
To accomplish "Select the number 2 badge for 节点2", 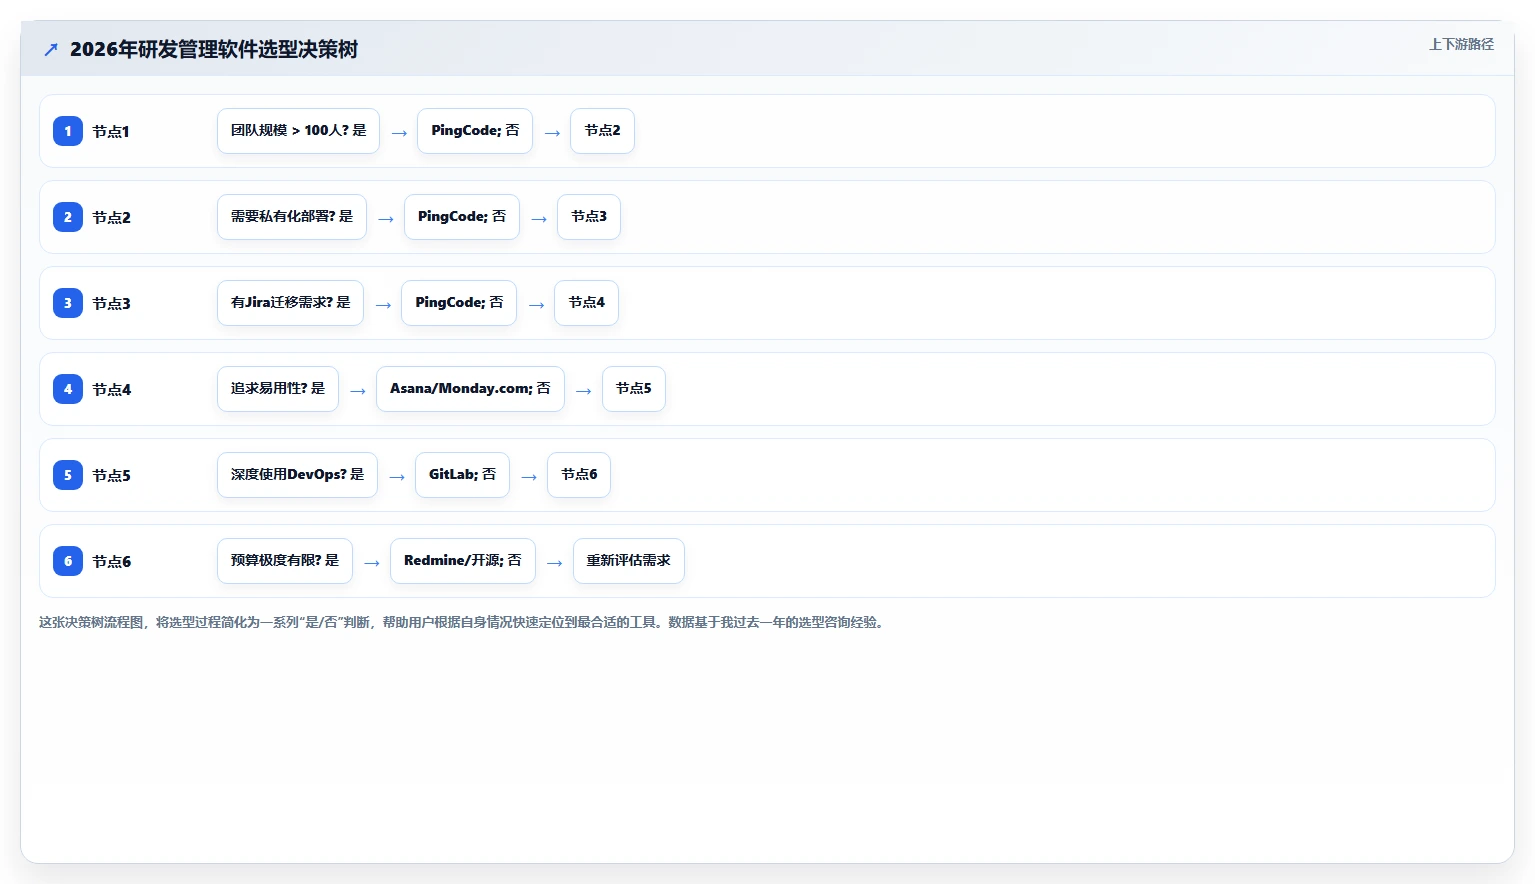I will tap(68, 217).
